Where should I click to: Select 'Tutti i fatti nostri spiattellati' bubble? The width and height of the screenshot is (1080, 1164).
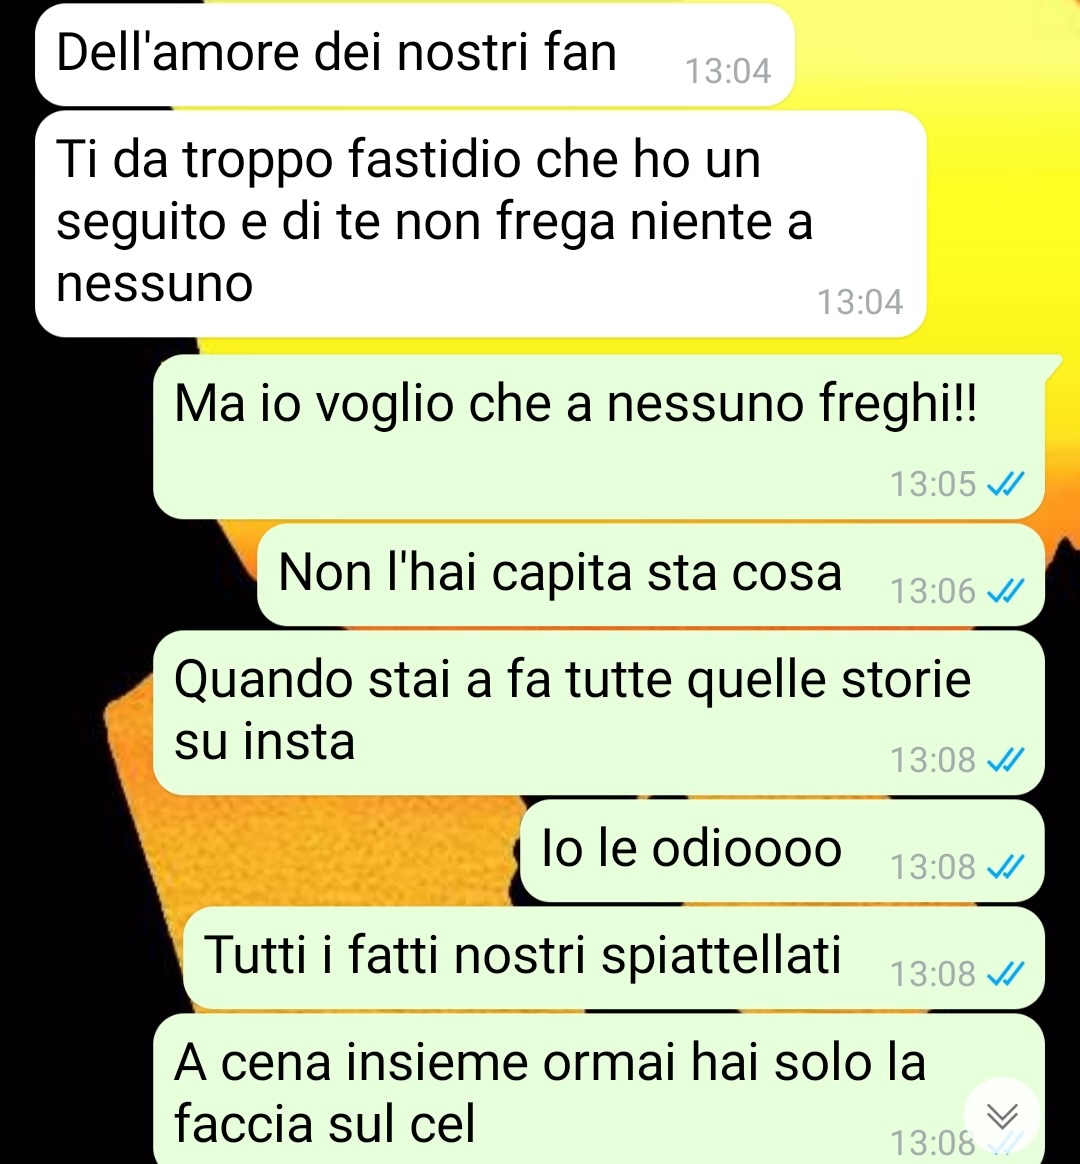pos(614,958)
